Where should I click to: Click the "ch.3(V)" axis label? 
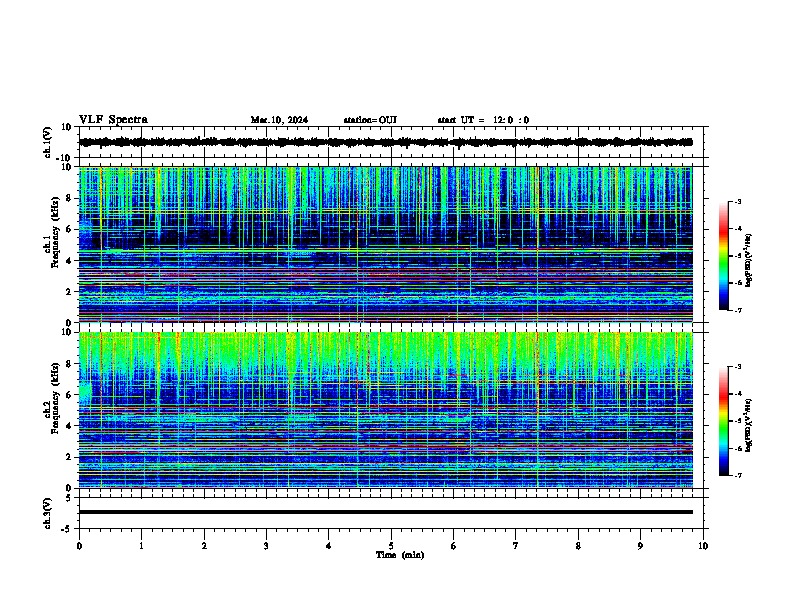(x=47, y=514)
